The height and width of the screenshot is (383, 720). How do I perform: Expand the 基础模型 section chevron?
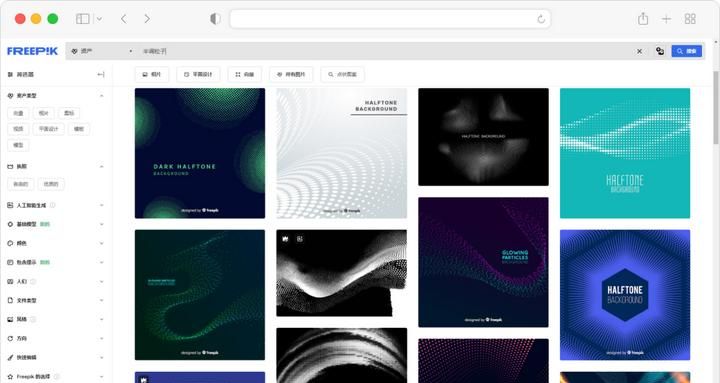[x=101, y=224]
